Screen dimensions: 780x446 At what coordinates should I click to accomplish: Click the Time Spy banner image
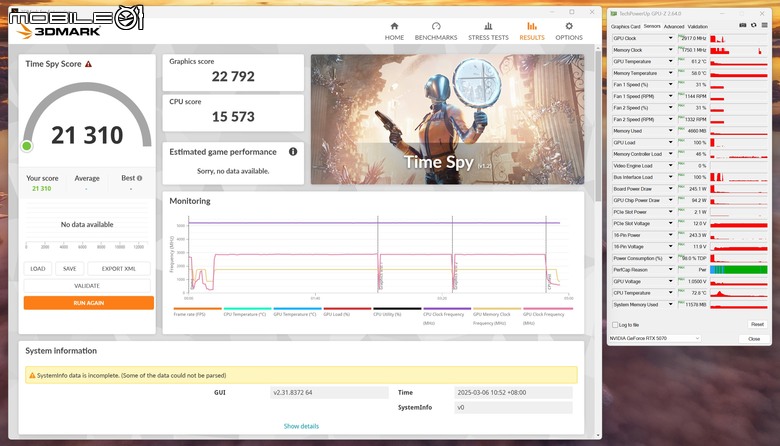click(447, 119)
